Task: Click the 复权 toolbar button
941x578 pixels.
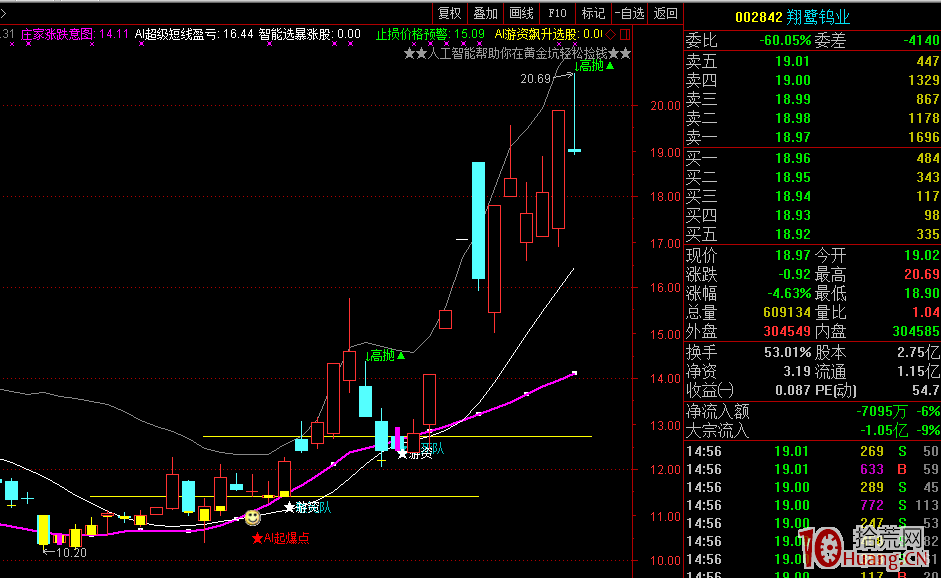Action: [449, 13]
